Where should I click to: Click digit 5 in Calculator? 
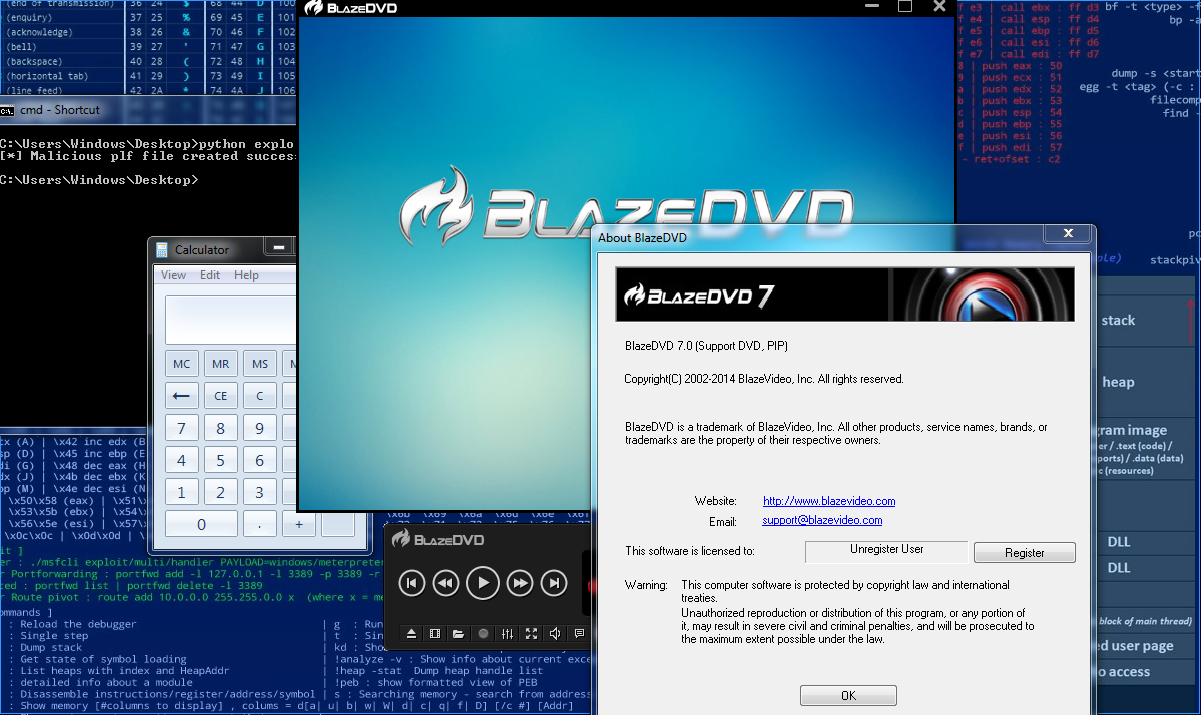(x=221, y=461)
